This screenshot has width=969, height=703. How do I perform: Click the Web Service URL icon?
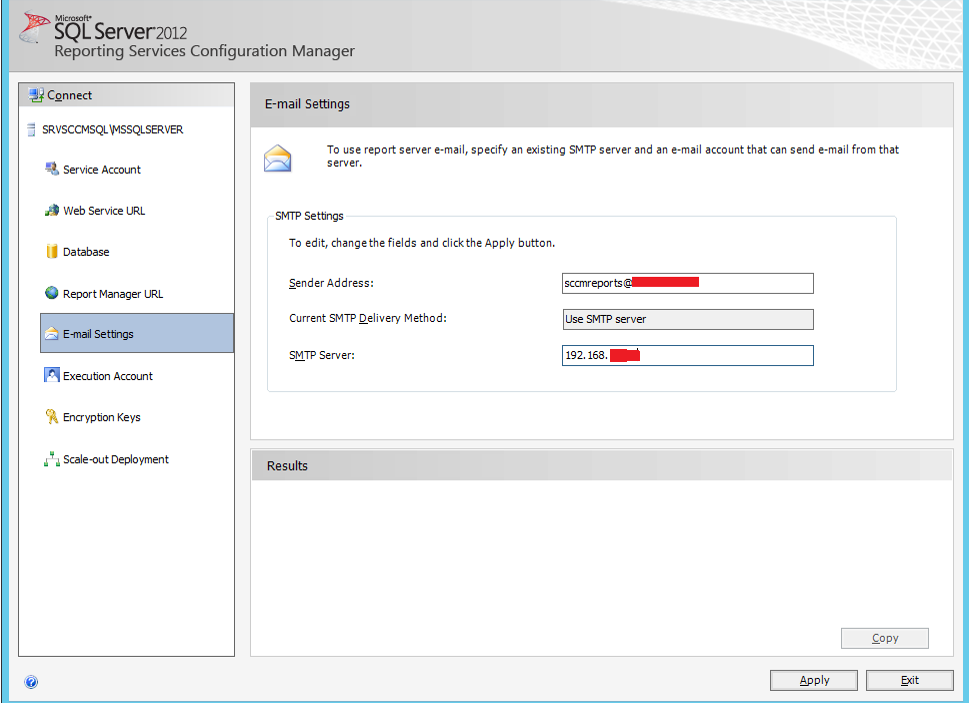point(52,211)
